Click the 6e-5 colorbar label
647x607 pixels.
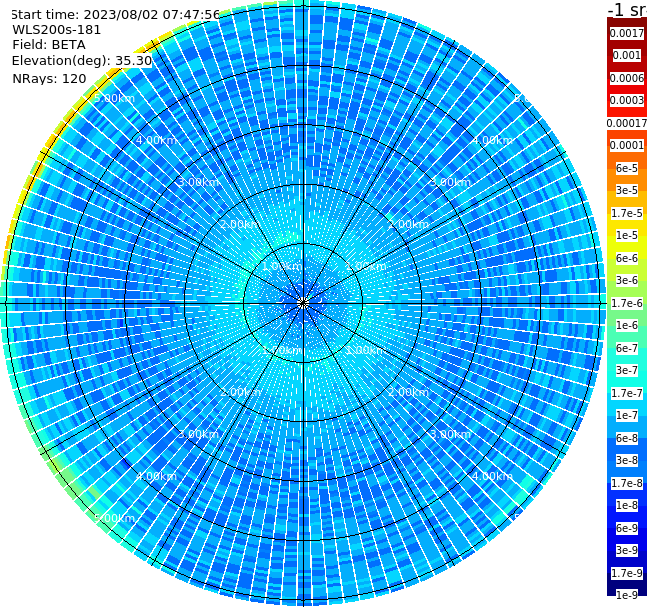tap(627, 168)
